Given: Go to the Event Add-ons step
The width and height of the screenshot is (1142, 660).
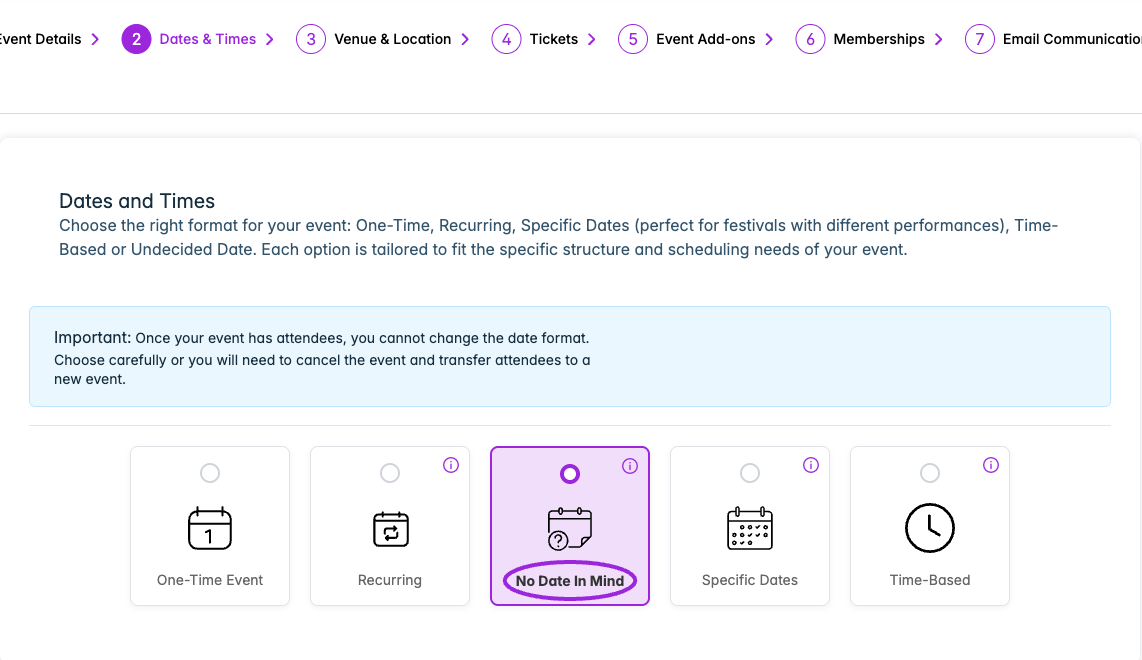Looking at the screenshot, I should (x=706, y=39).
